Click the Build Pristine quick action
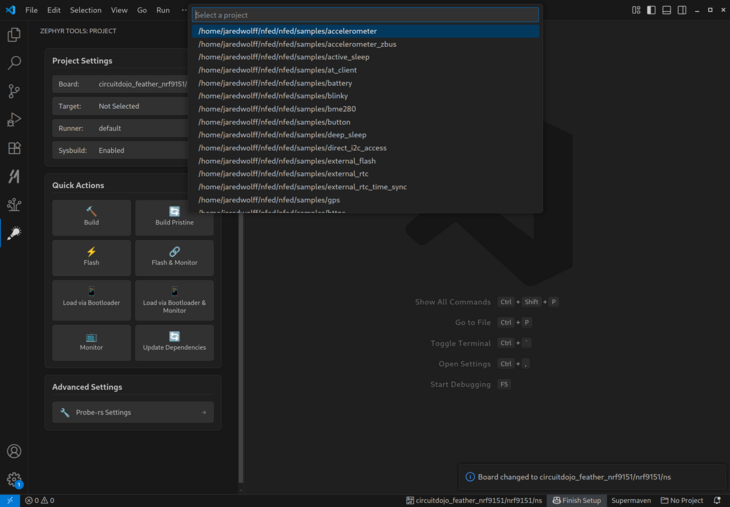 click(175, 217)
